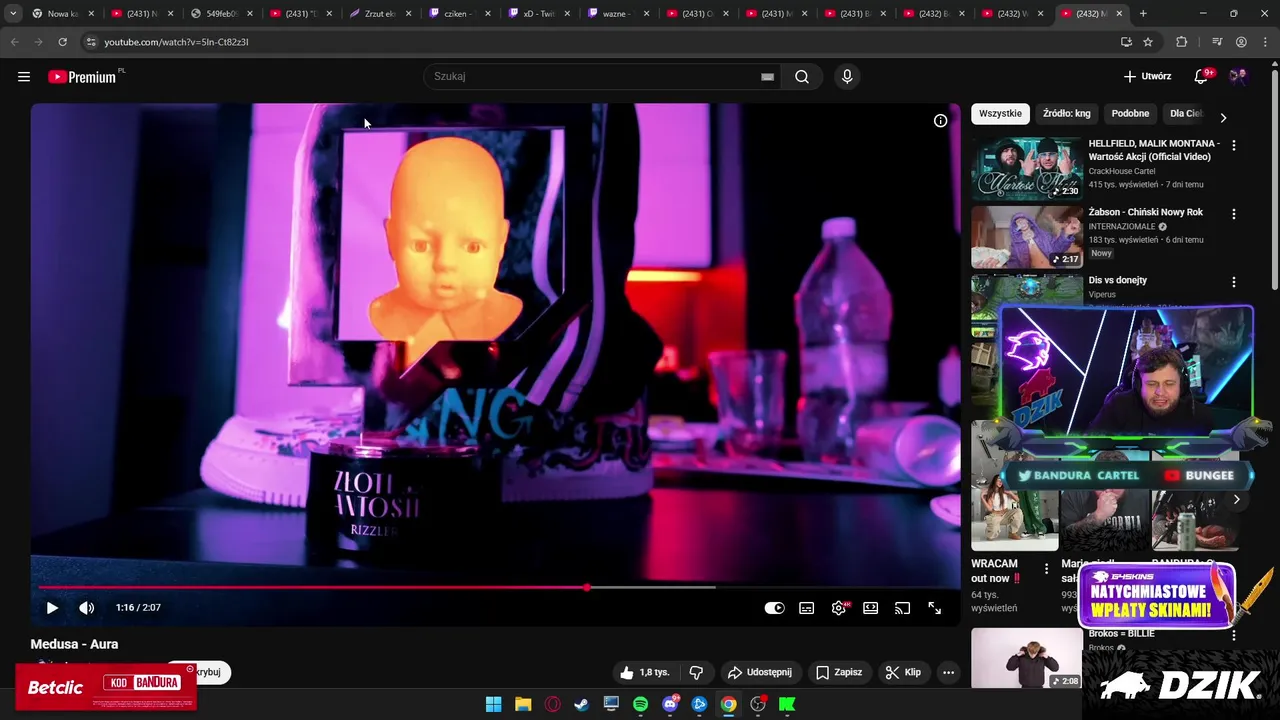The height and width of the screenshot is (720, 1280).
Task: Open Discord from the taskbar
Action: [x=670, y=704]
